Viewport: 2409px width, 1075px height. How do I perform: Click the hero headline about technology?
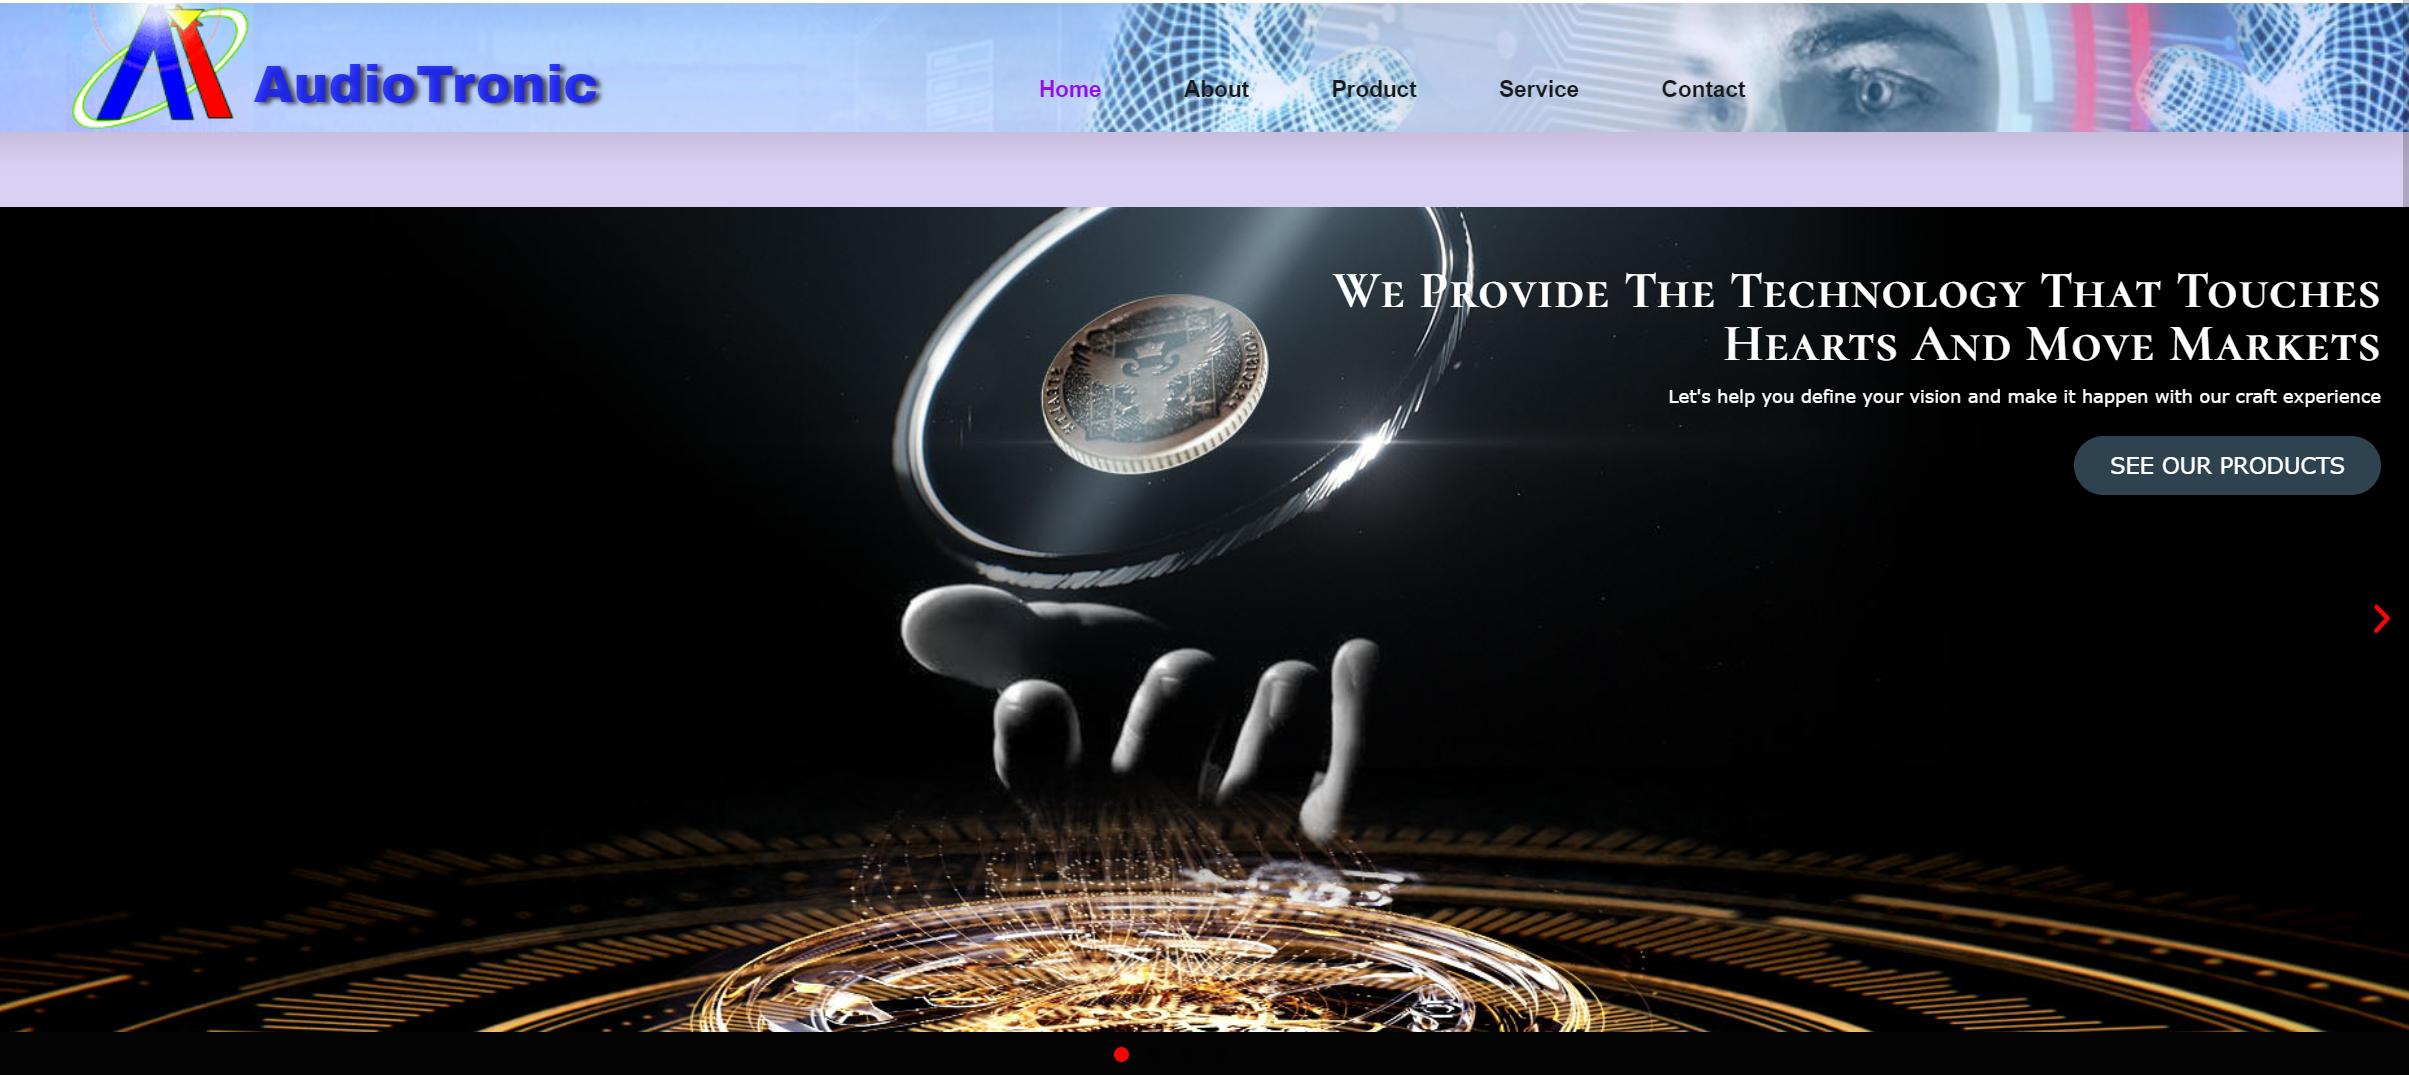coord(1856,318)
